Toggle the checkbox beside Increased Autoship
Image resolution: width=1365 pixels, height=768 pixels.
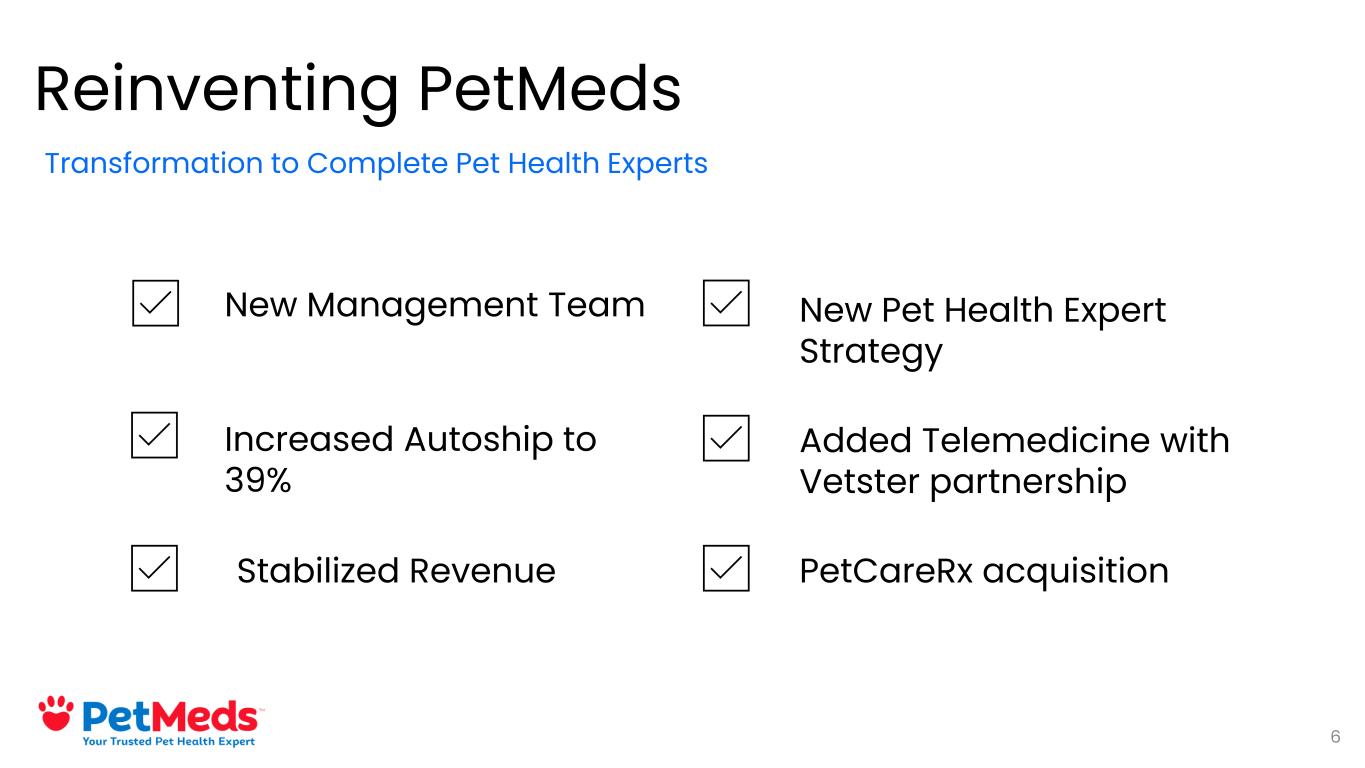pyautogui.click(x=155, y=435)
